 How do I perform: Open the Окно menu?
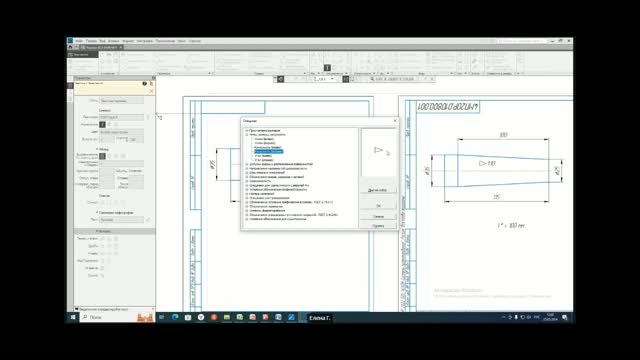coord(182,41)
